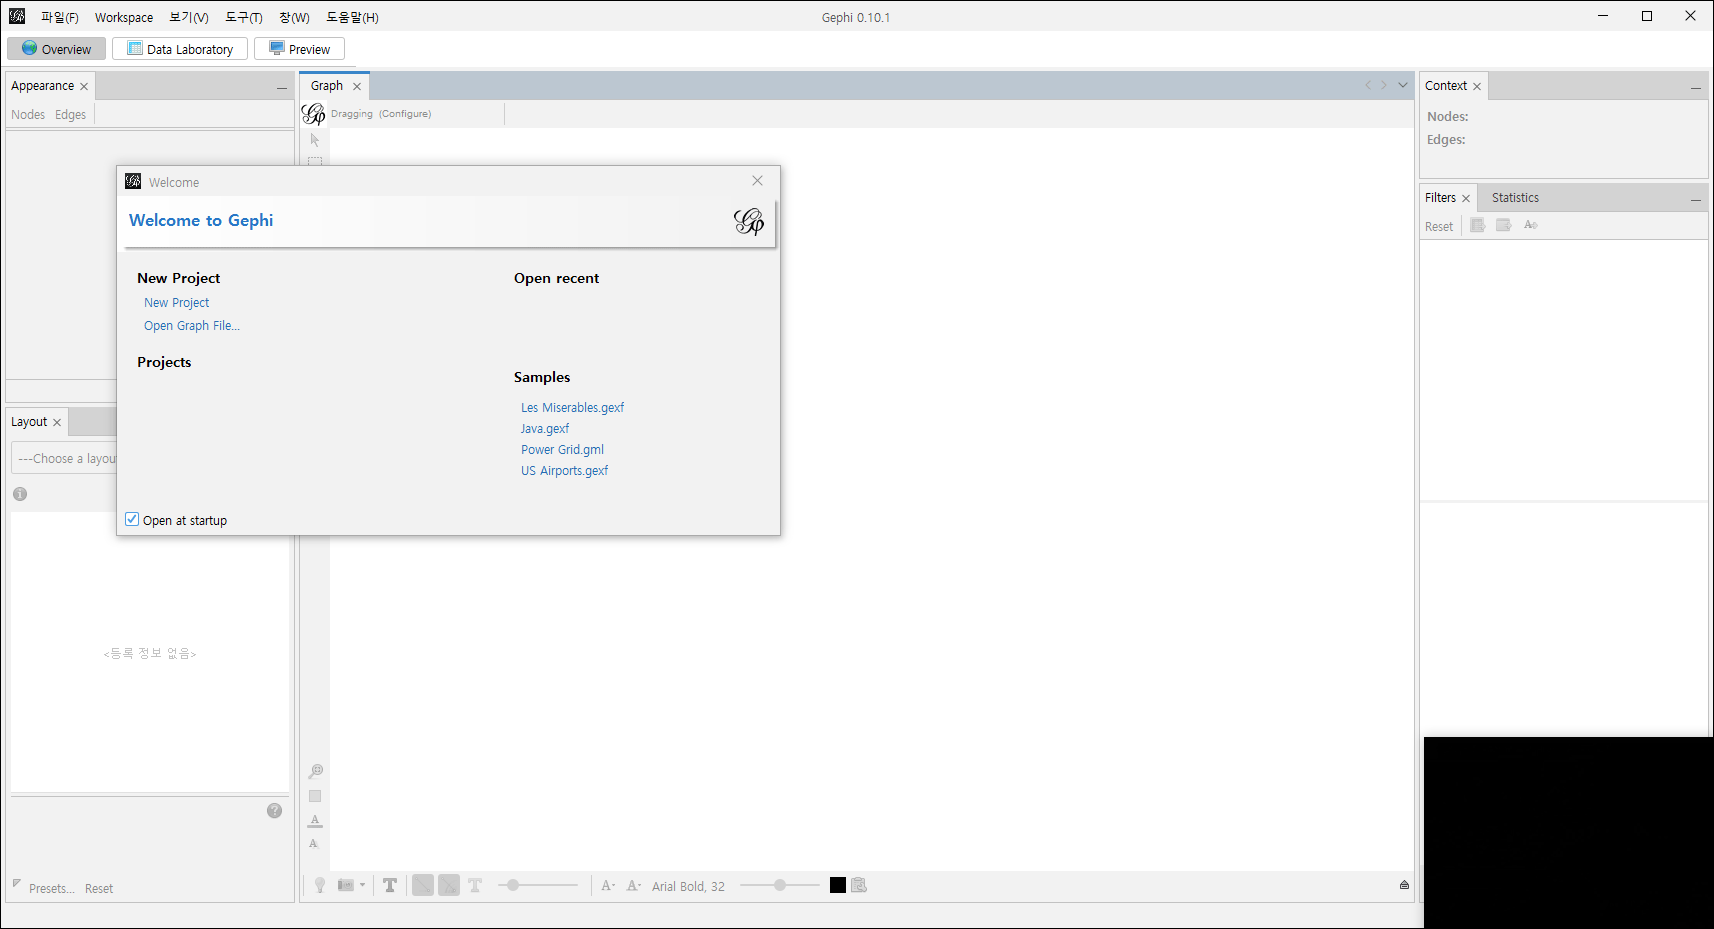The height and width of the screenshot is (929, 1714).
Task: Close the Context panel tab
Action: point(1477,86)
